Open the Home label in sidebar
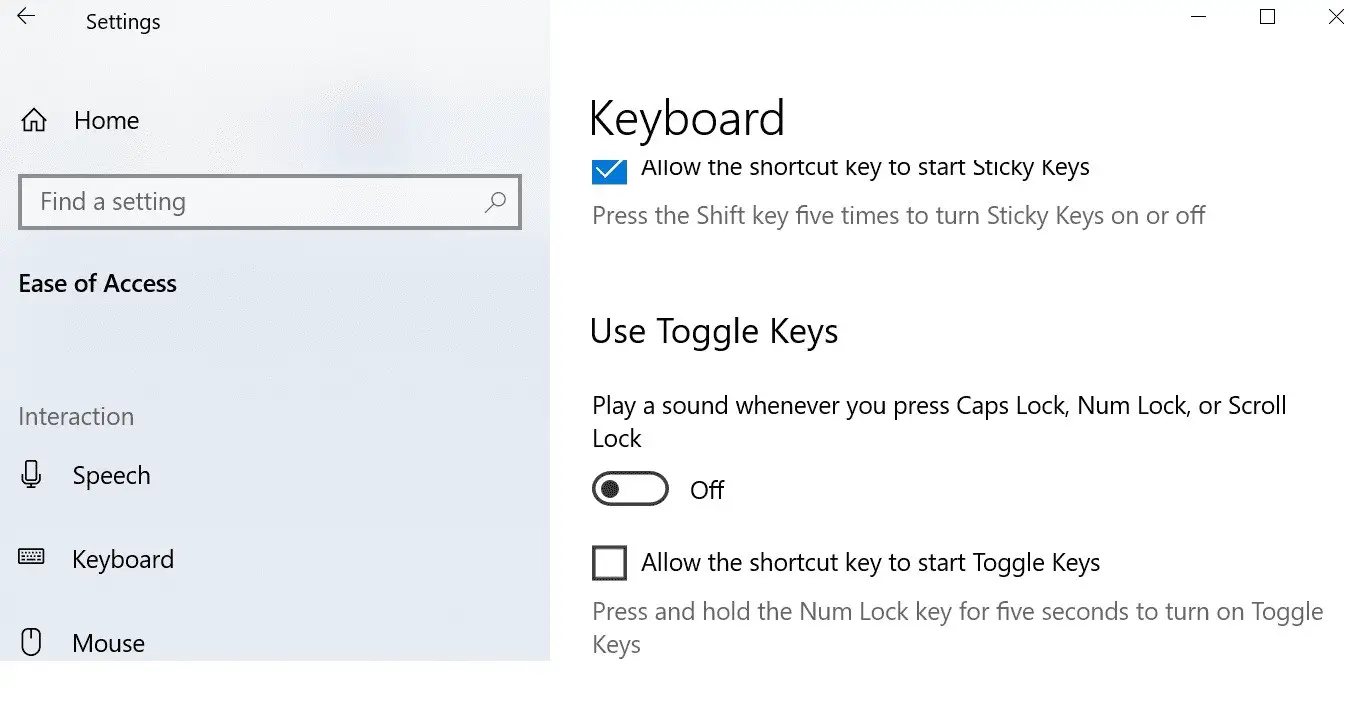1349x709 pixels. [x=106, y=121]
